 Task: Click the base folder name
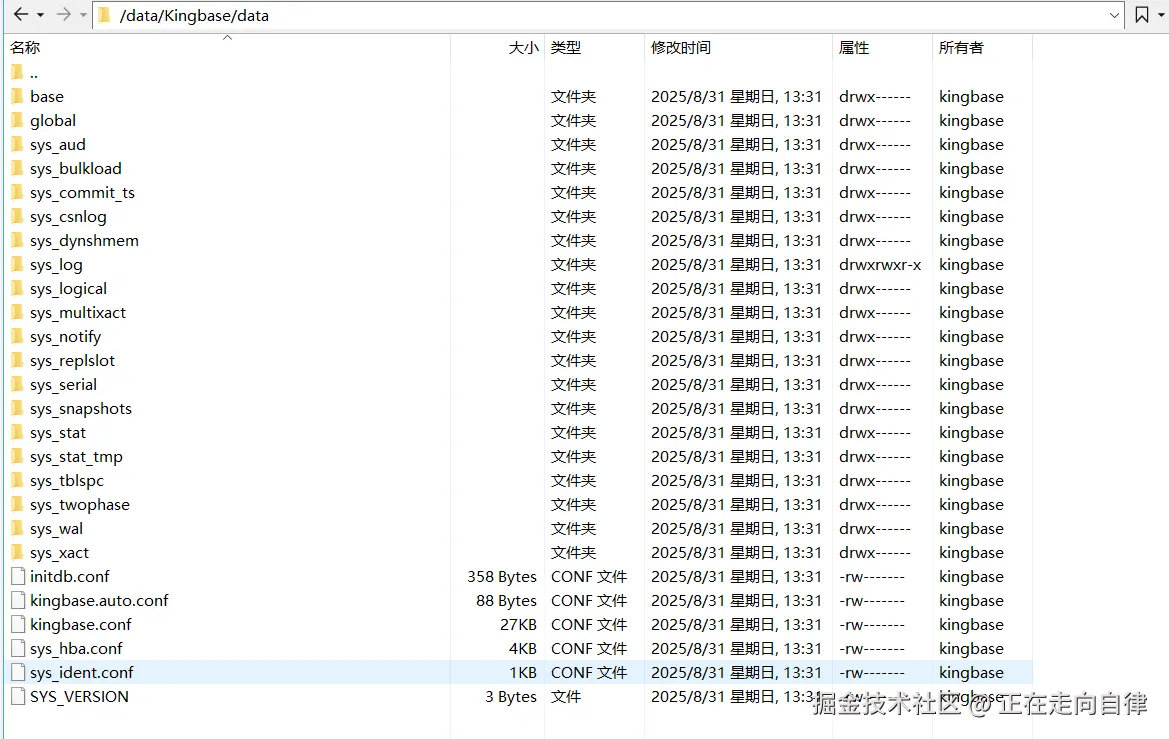point(47,96)
